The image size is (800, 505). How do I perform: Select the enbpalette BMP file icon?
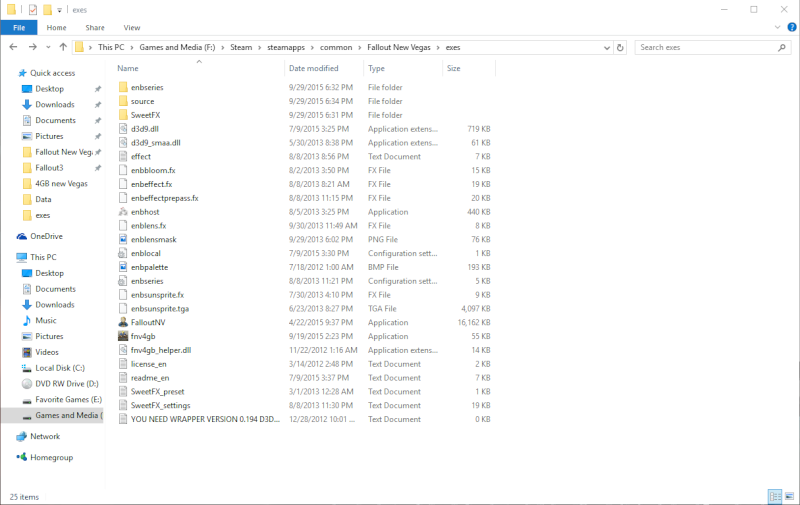(x=123, y=267)
